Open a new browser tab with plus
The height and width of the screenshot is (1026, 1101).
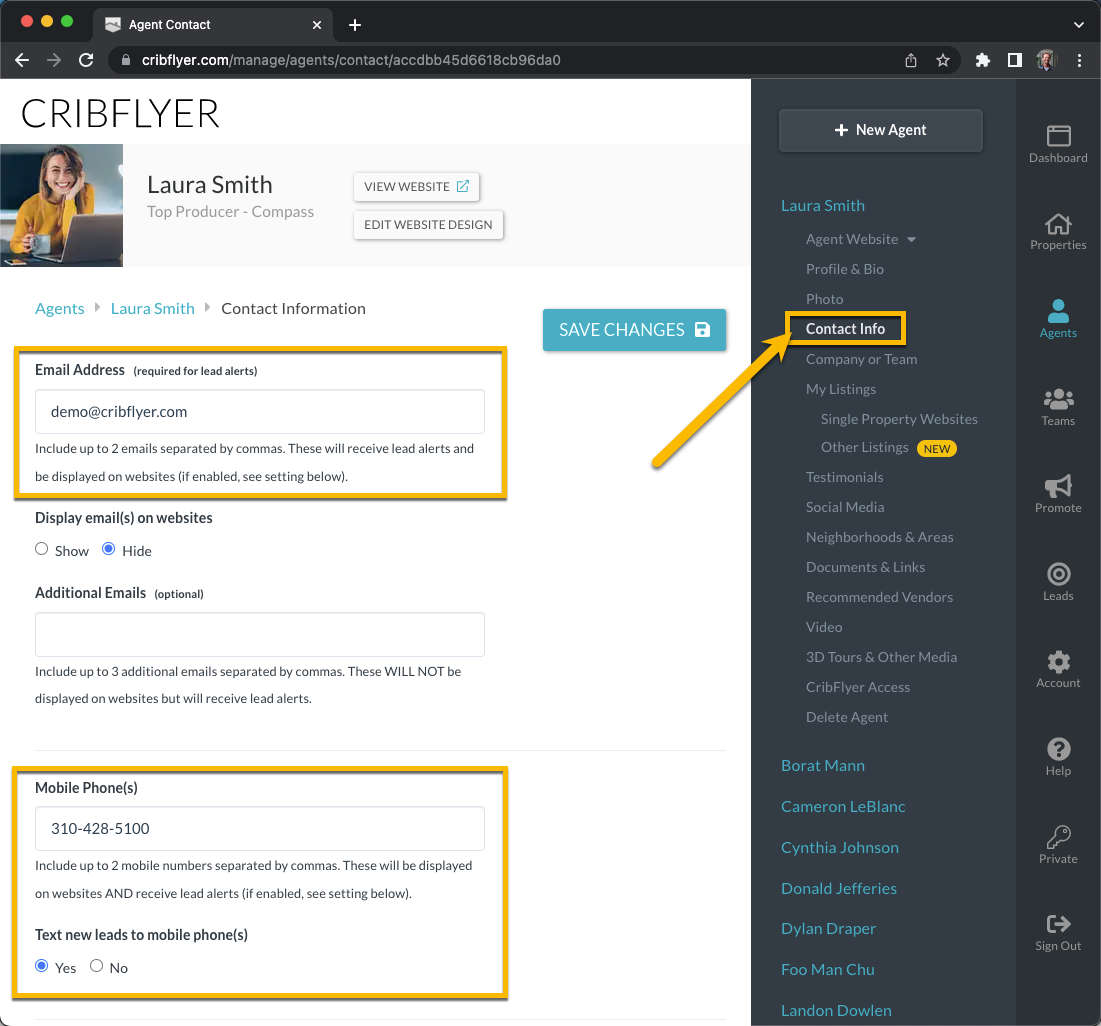(x=355, y=25)
